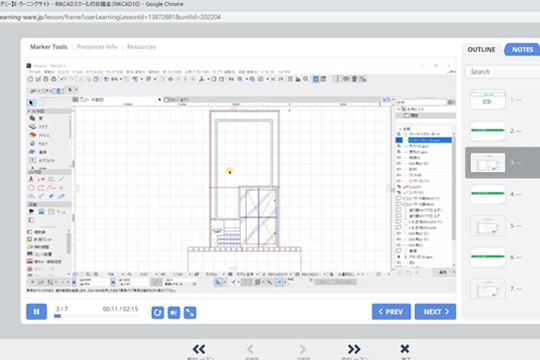The width and height of the screenshot is (540, 360).
Task: Open the Edit (編集) menu in CAD
Action: (50, 72)
